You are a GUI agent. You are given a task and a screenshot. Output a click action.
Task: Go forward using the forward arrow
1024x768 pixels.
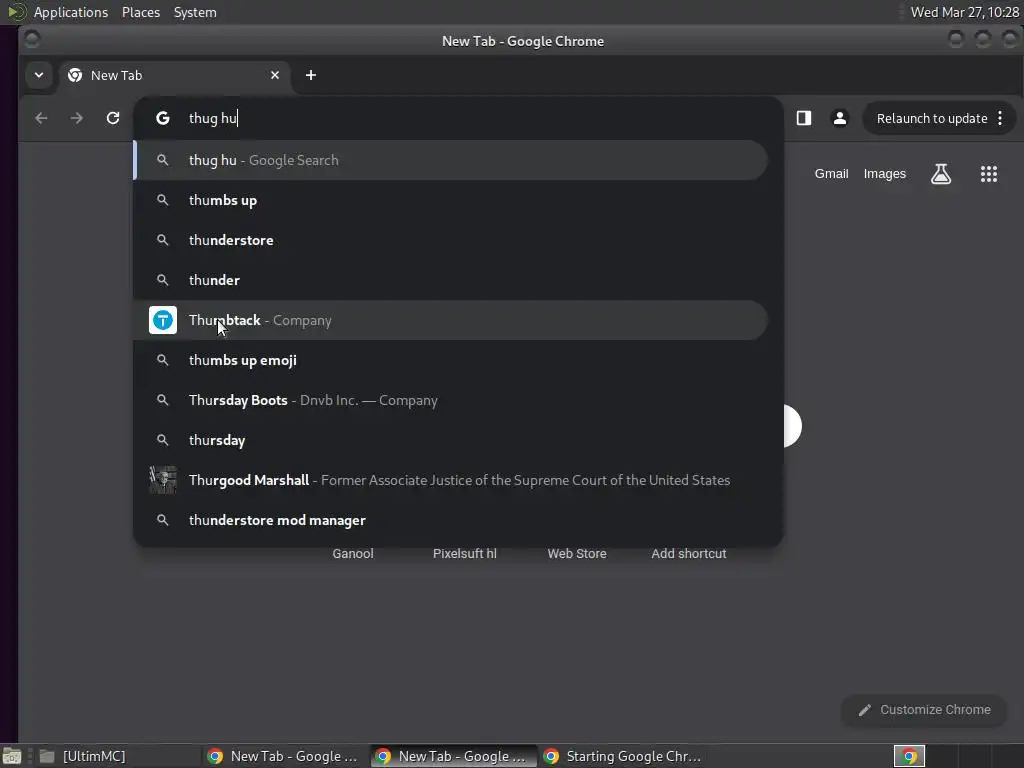[76, 118]
